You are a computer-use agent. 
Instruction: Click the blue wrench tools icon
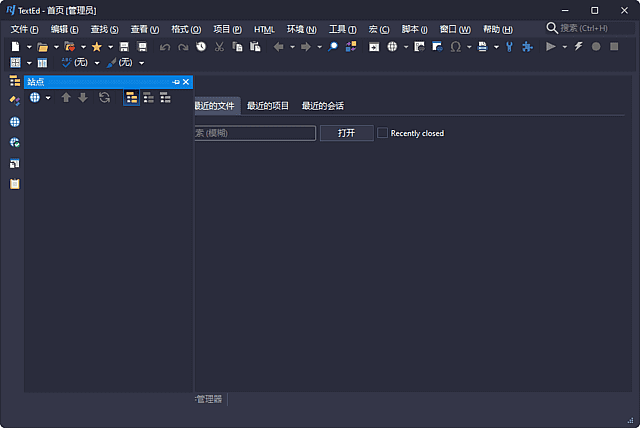(x=508, y=46)
